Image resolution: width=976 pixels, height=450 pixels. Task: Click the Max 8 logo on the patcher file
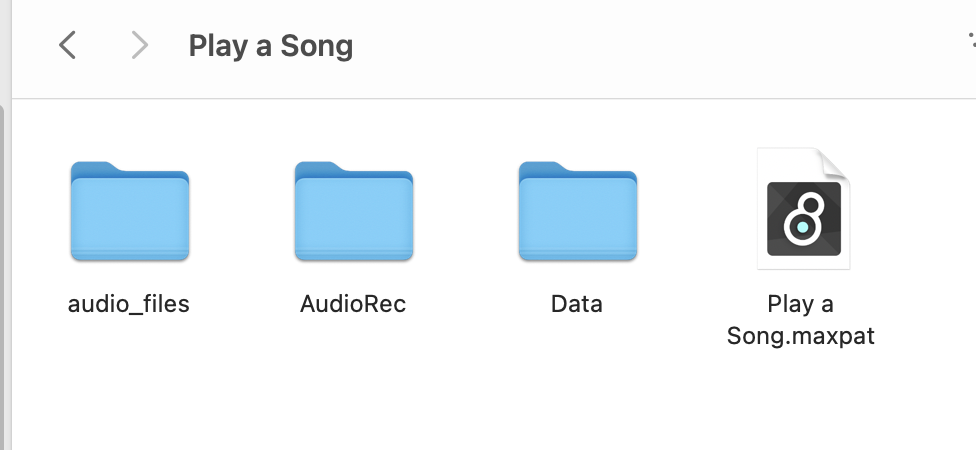click(804, 219)
